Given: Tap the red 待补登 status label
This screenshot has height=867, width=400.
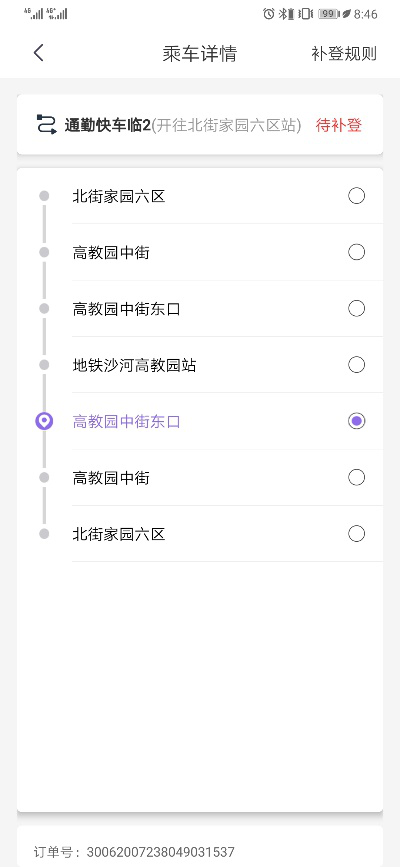Looking at the screenshot, I should pos(339,125).
